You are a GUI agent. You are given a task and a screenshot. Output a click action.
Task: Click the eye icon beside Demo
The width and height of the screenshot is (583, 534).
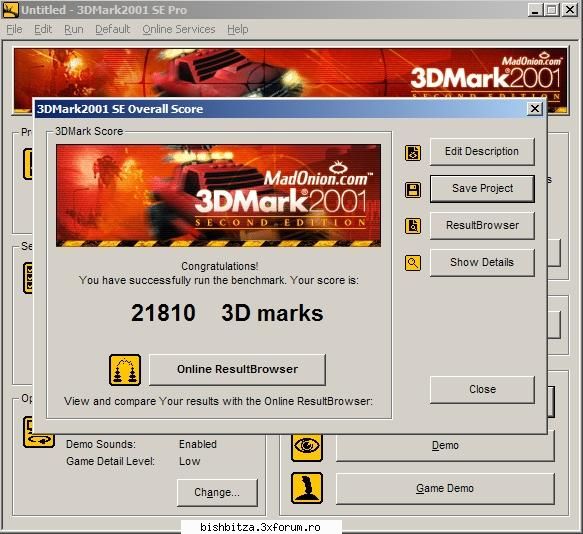tap(307, 446)
